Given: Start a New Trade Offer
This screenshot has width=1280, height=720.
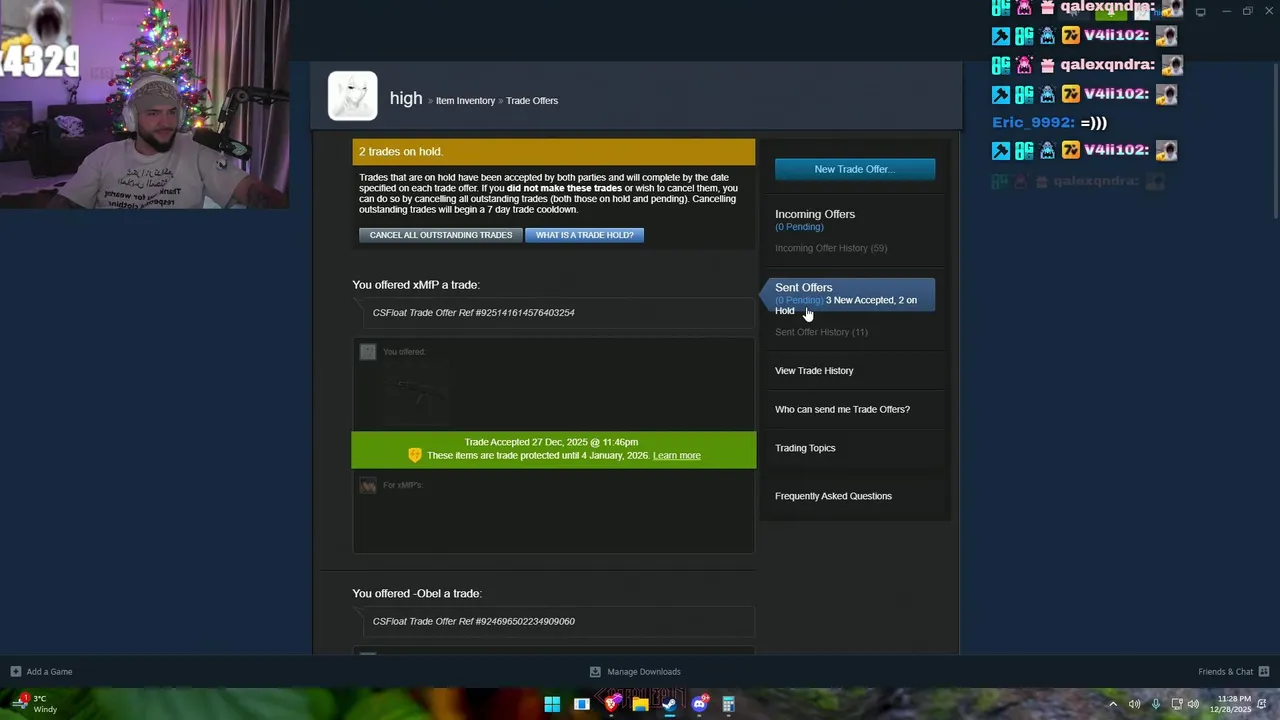Looking at the screenshot, I should [855, 169].
